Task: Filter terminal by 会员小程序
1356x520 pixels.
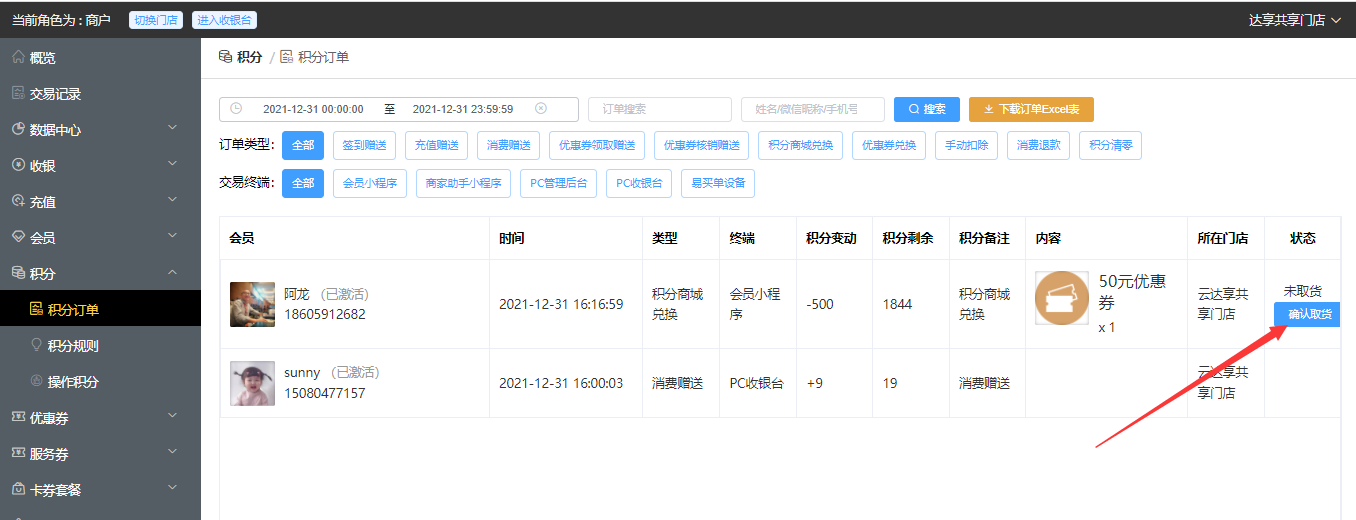Action: 370,183
